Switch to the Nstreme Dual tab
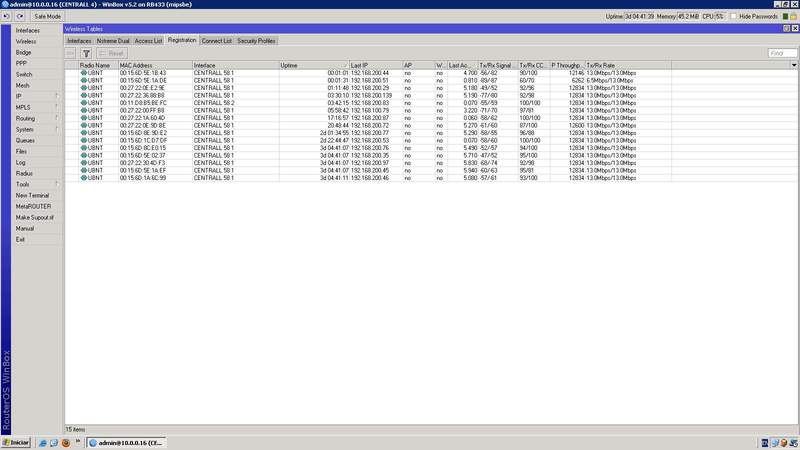Screen dimensions: 800x450 pyautogui.click(x=113, y=41)
